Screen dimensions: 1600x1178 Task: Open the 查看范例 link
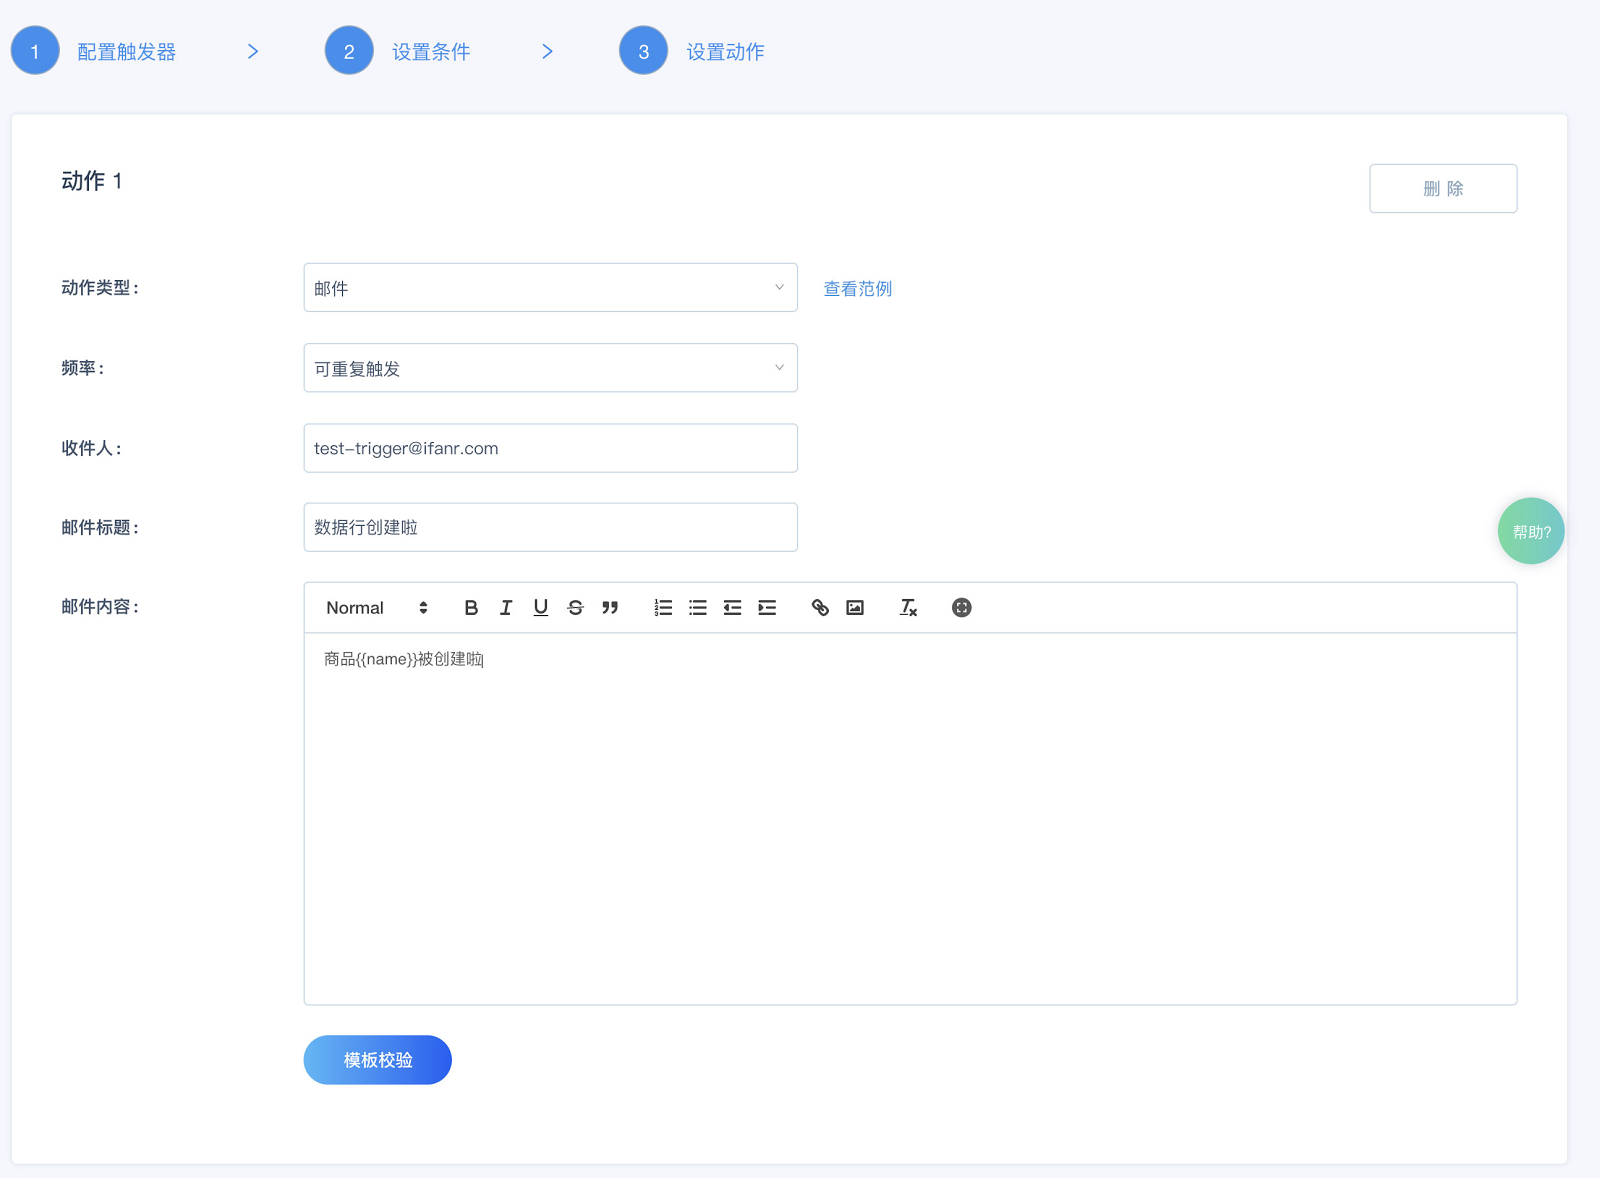point(857,289)
